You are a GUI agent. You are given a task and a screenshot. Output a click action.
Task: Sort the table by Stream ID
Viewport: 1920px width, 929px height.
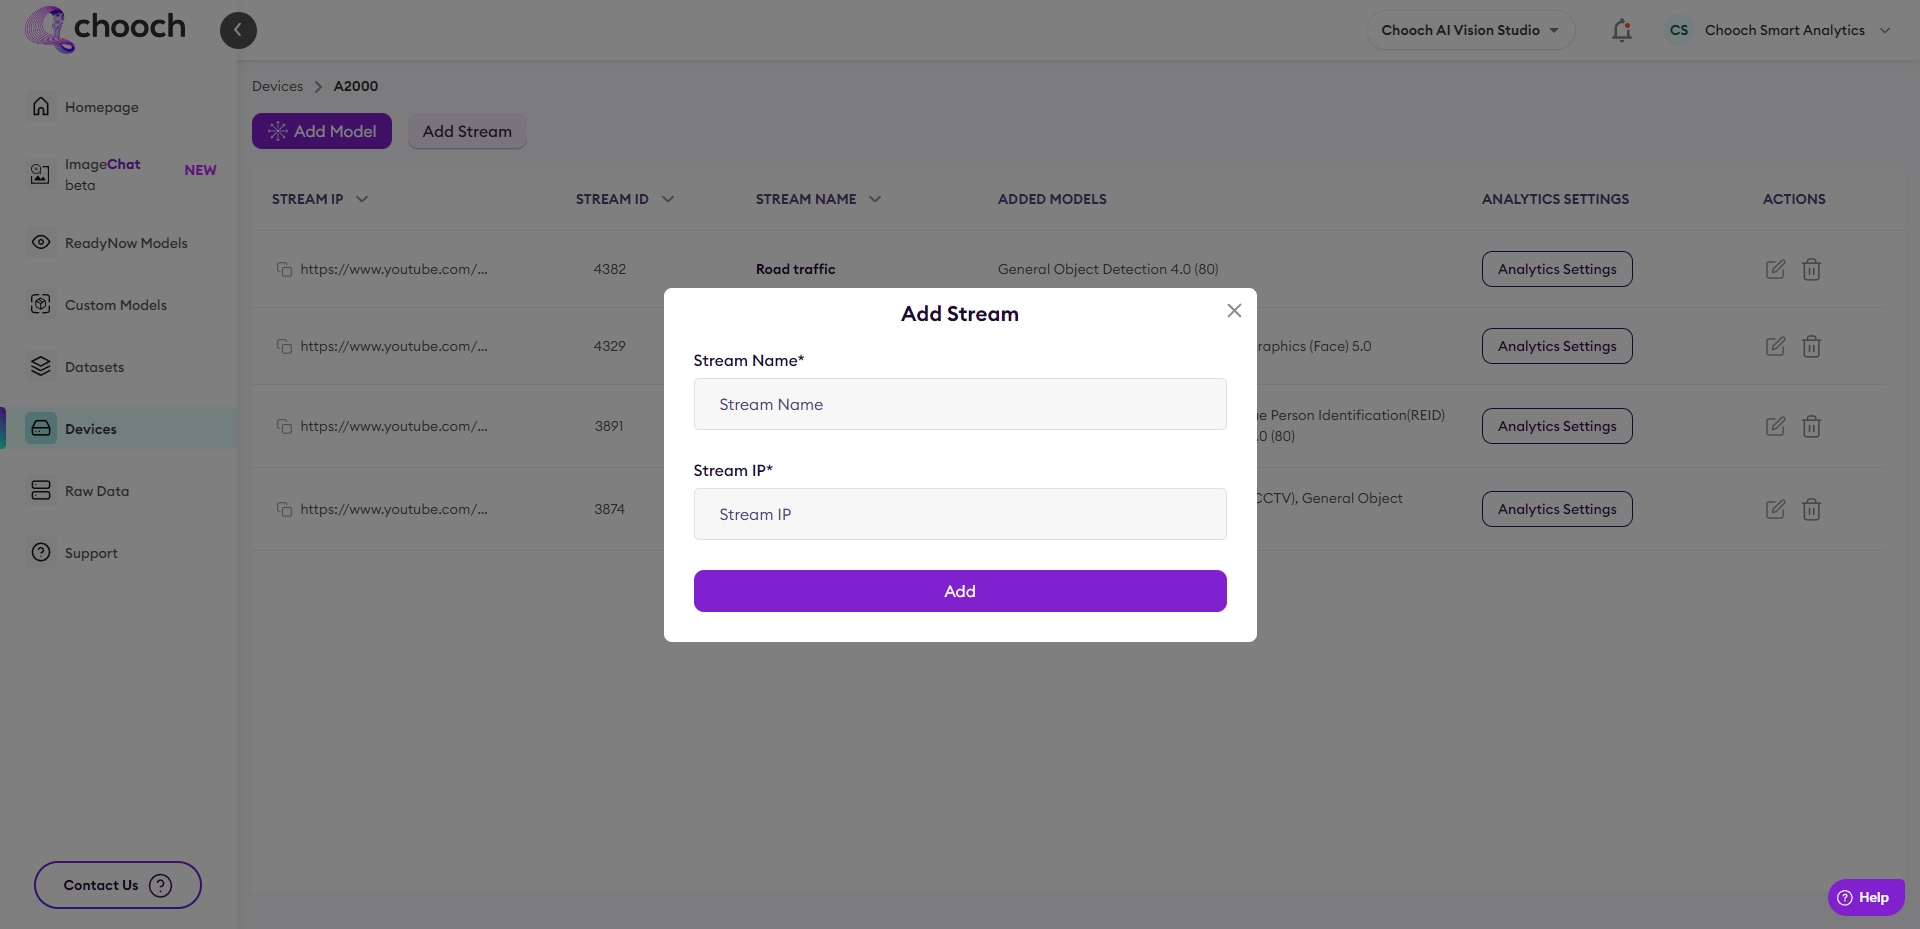(668, 198)
